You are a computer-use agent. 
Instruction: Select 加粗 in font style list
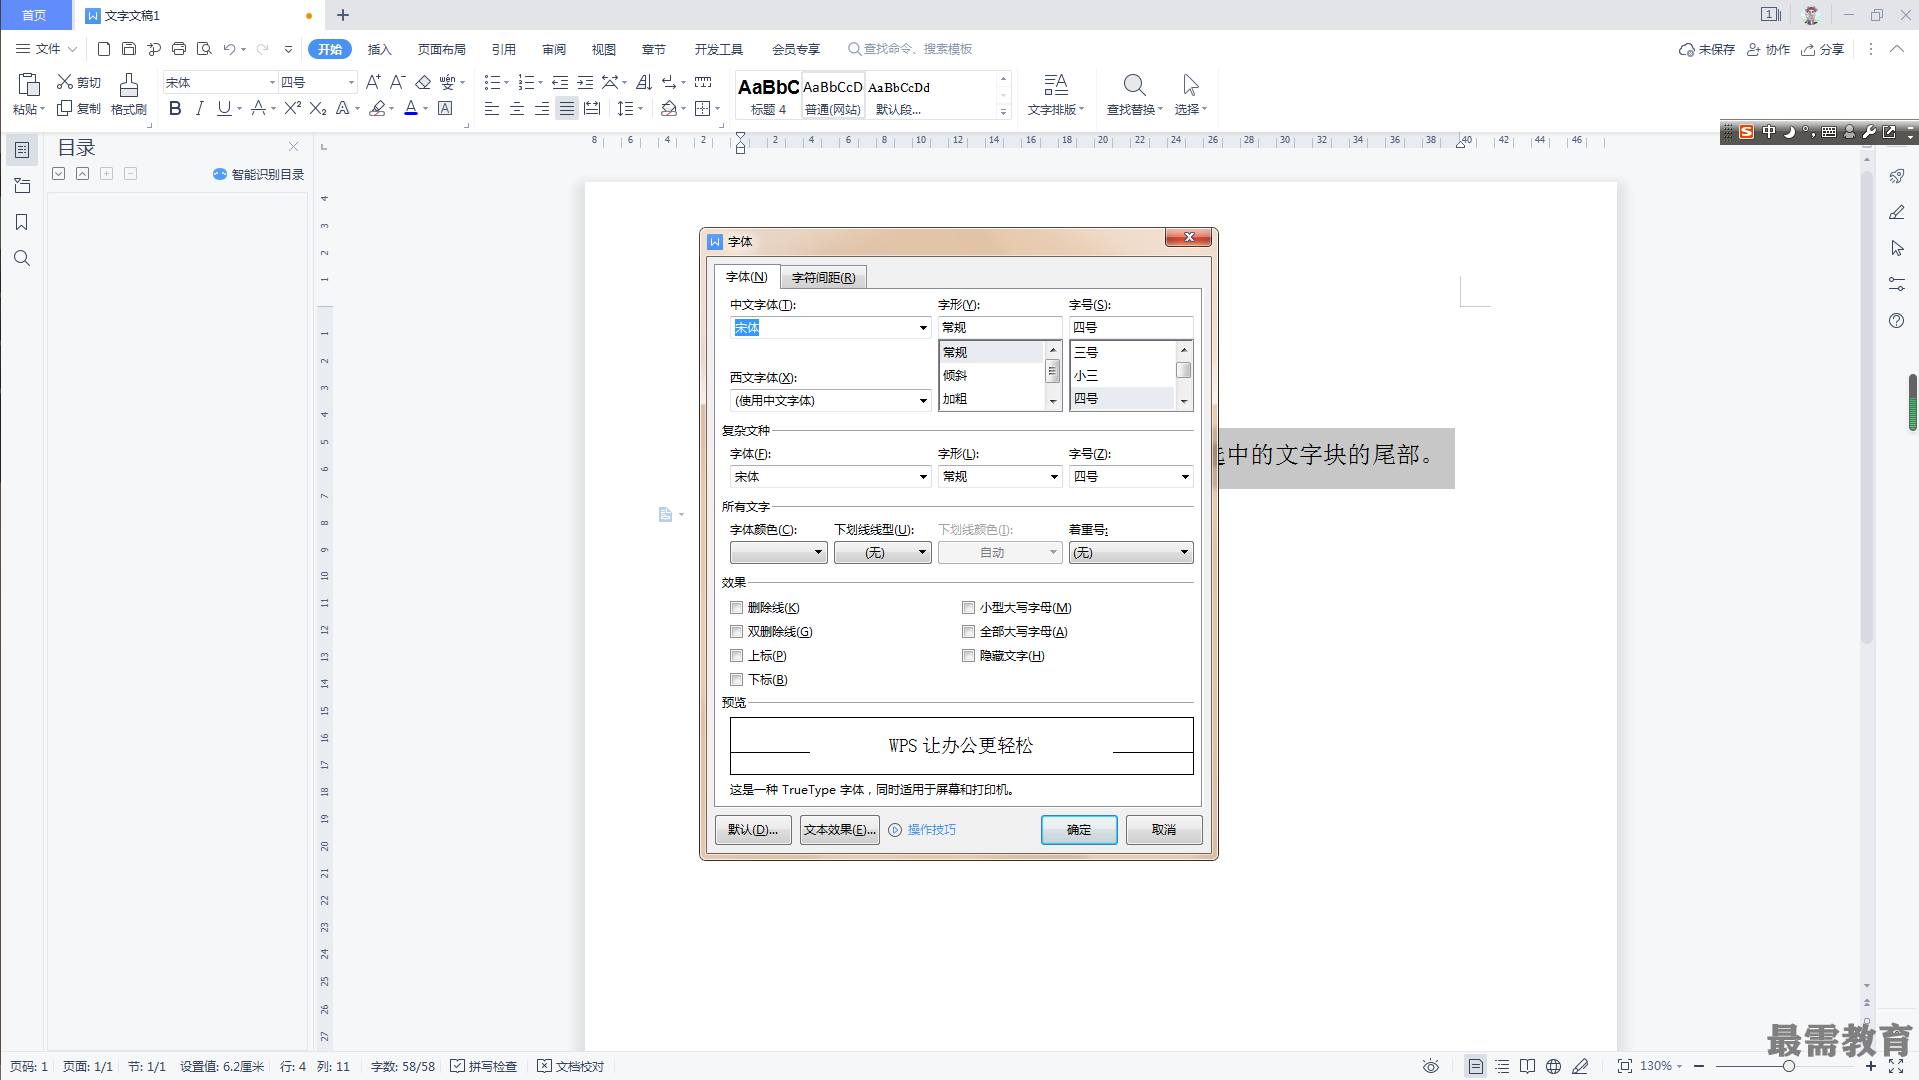[991, 399]
